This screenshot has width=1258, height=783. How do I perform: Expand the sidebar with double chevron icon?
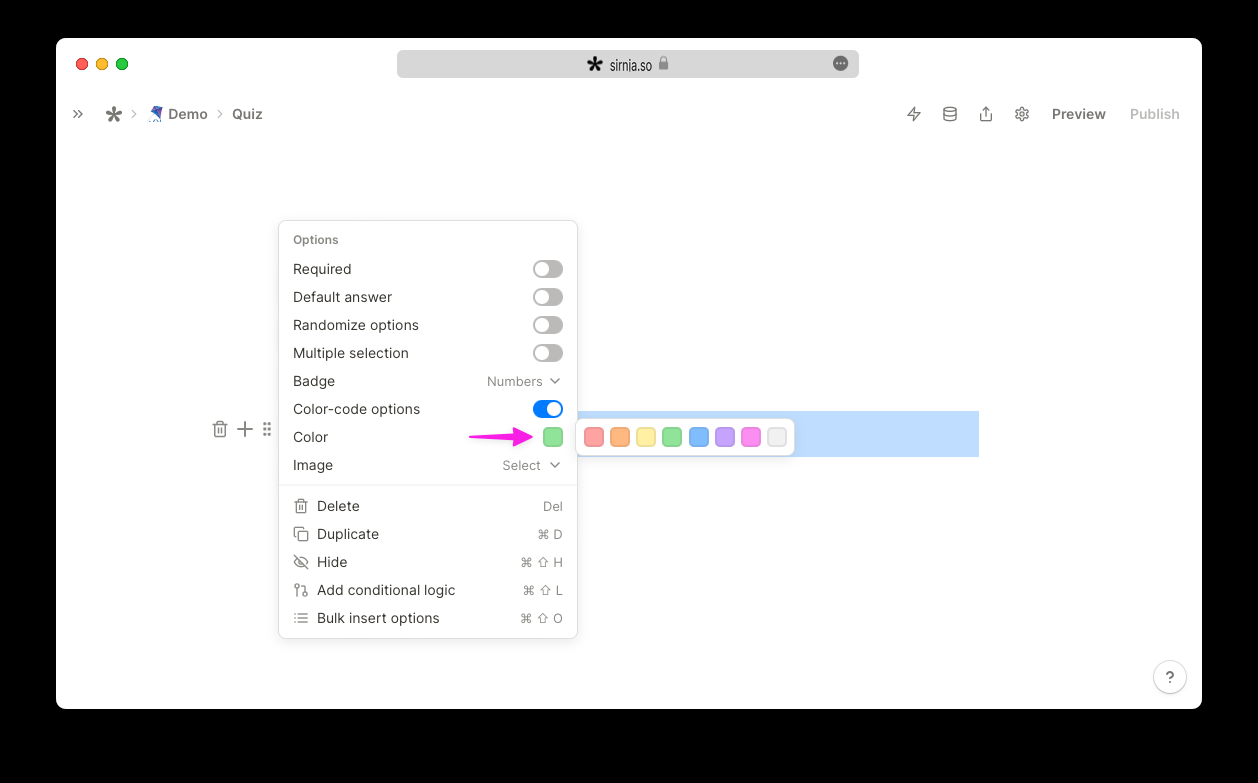click(x=78, y=114)
